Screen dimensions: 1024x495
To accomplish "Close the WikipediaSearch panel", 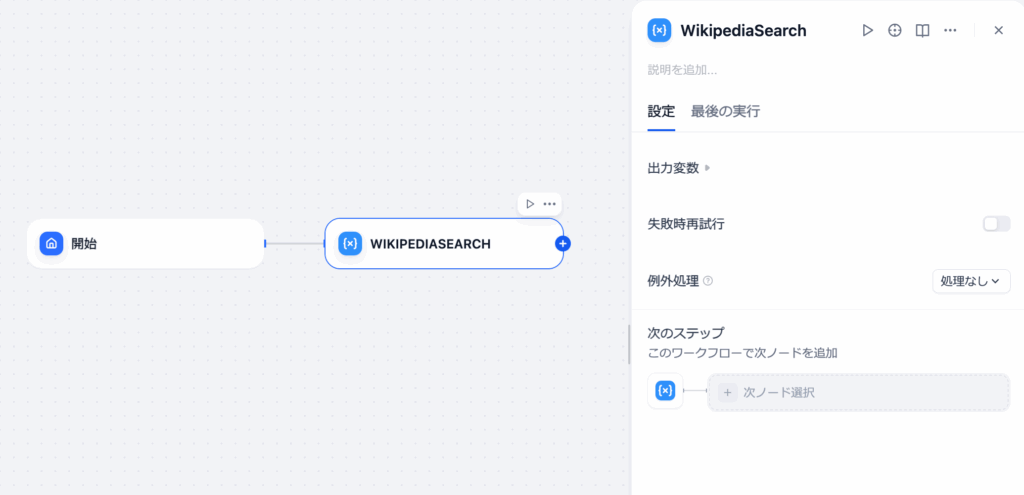I will 998,31.
